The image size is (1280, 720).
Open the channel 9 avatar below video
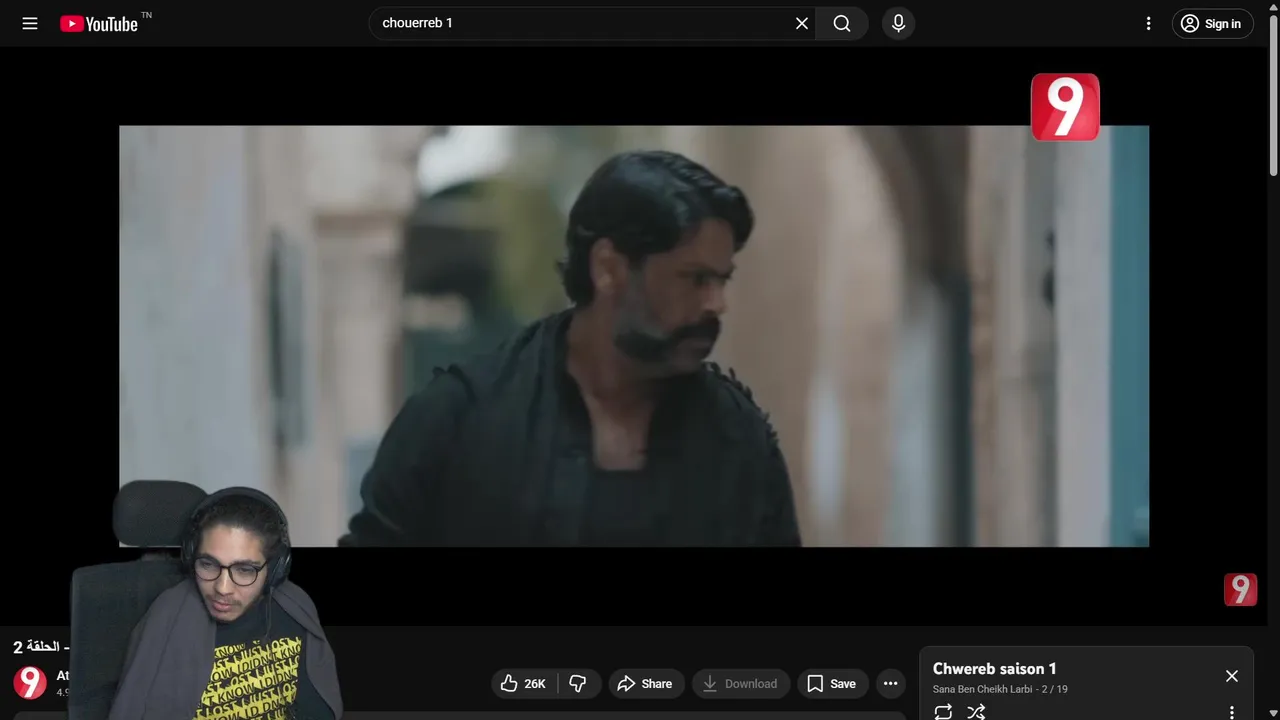pos(30,683)
